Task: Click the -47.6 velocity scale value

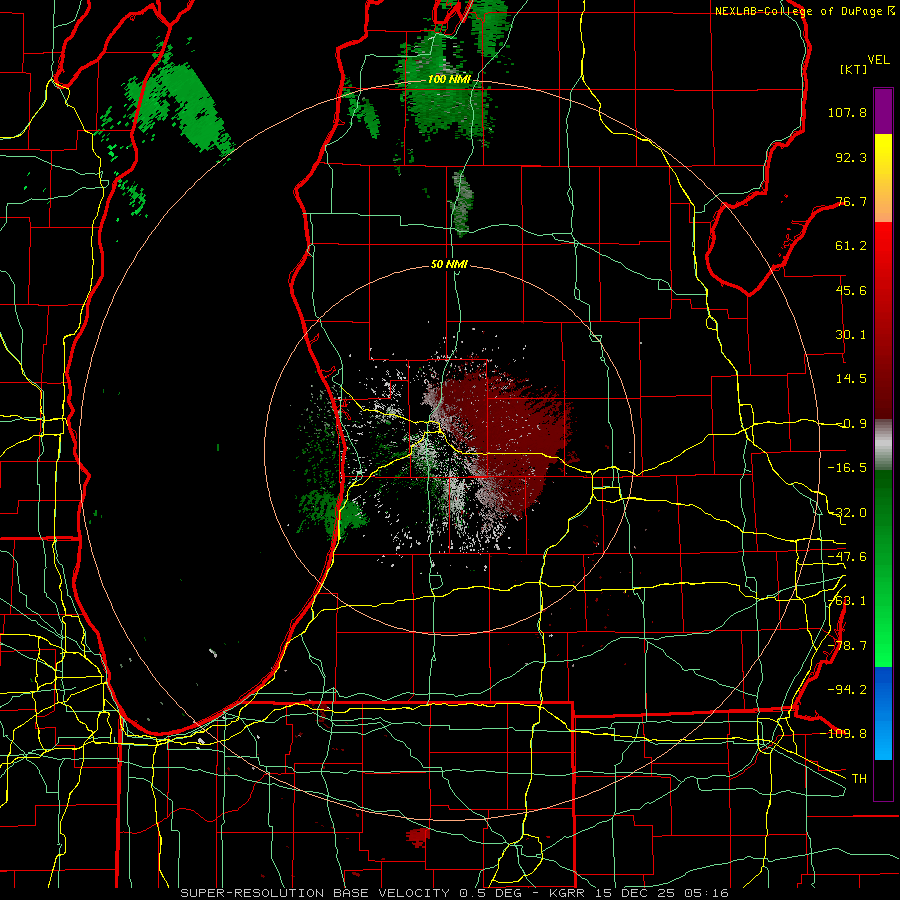Action: point(847,557)
